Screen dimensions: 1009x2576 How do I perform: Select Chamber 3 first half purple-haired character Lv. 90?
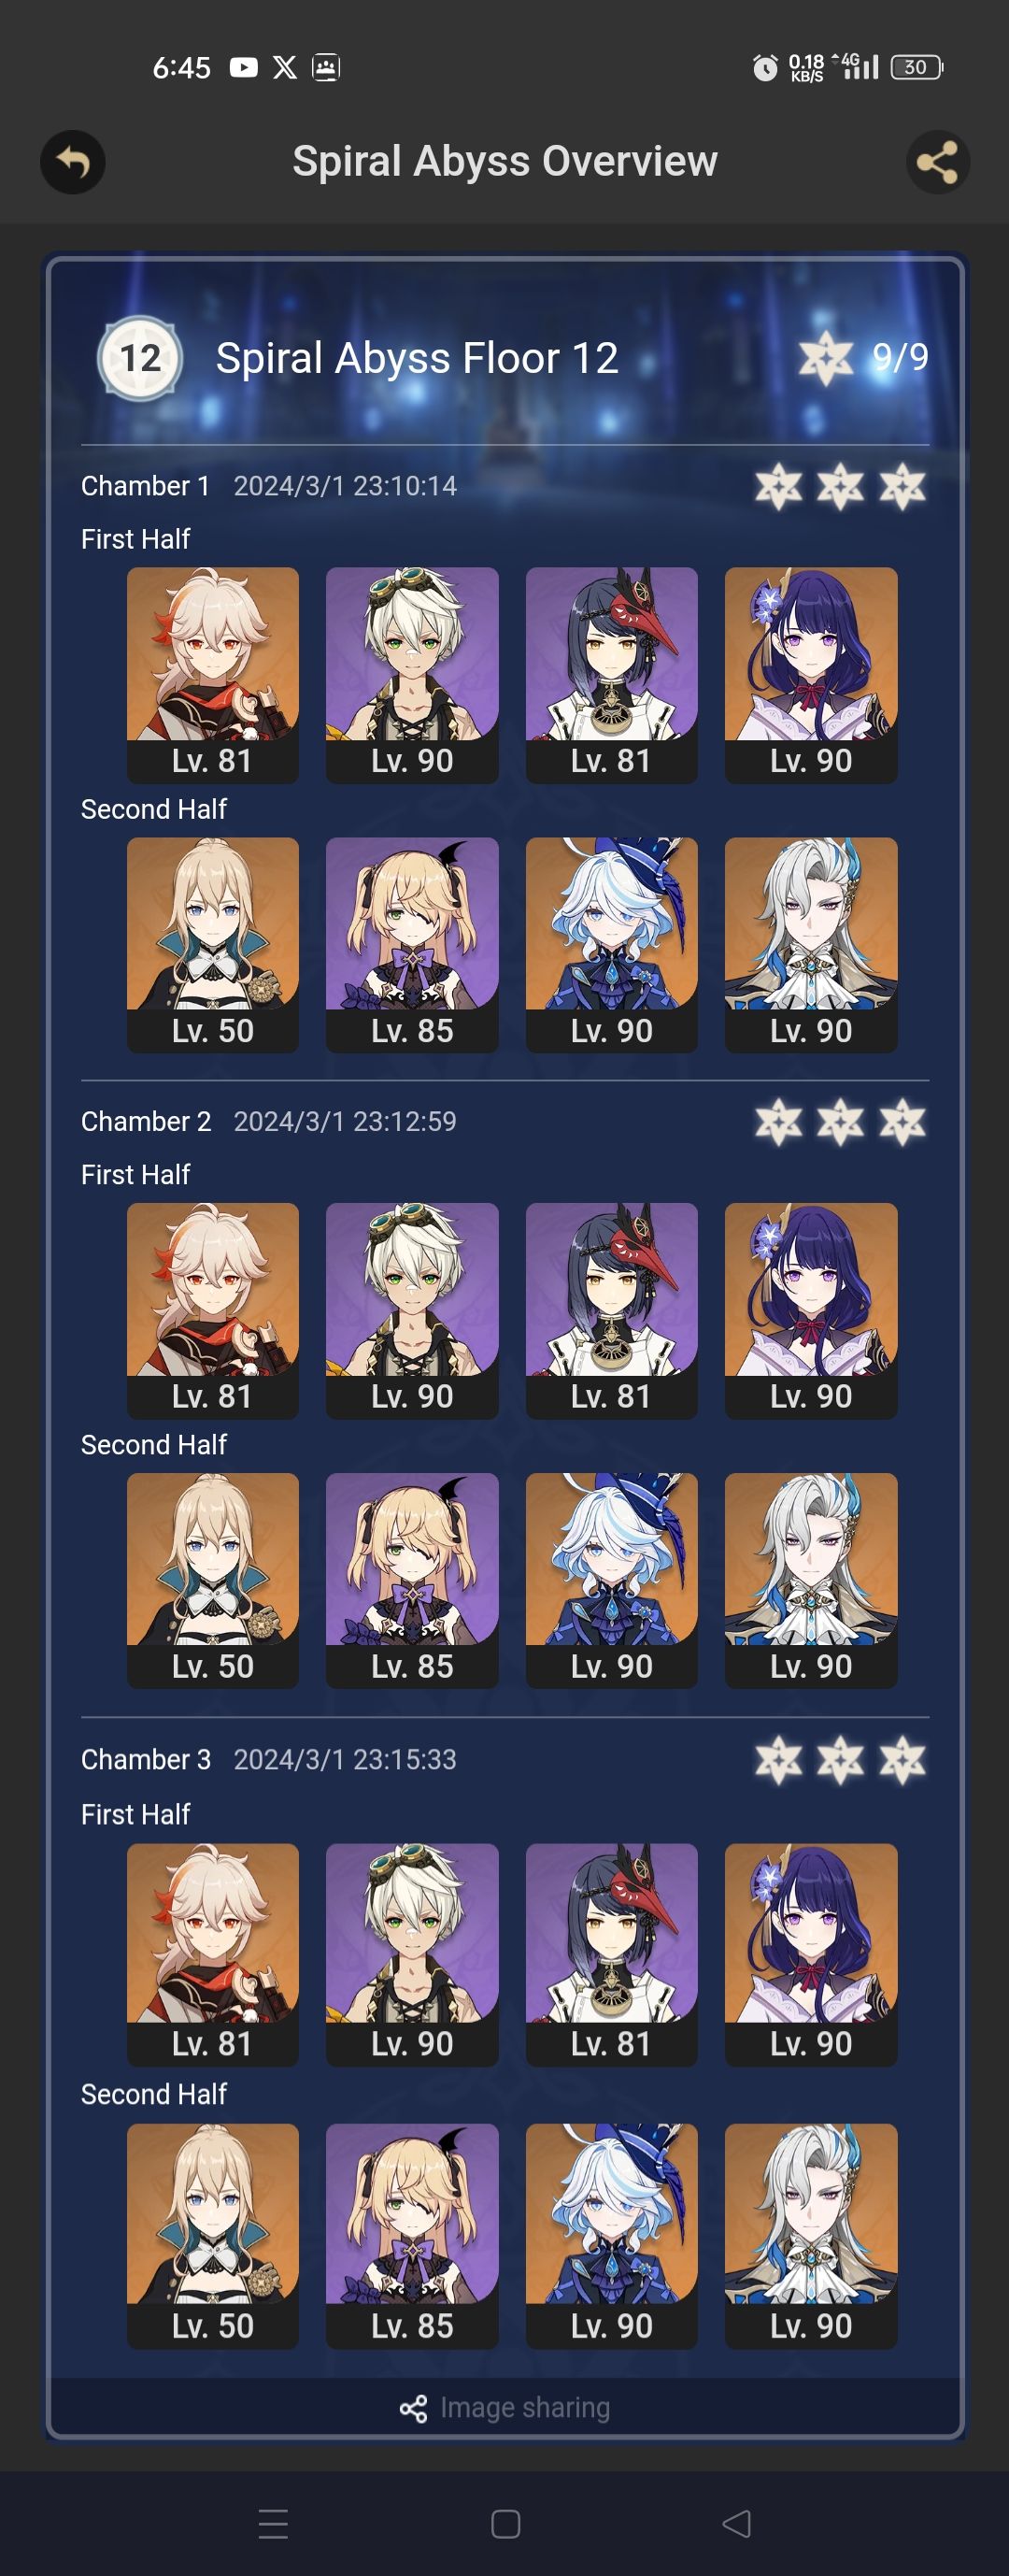tap(811, 1954)
